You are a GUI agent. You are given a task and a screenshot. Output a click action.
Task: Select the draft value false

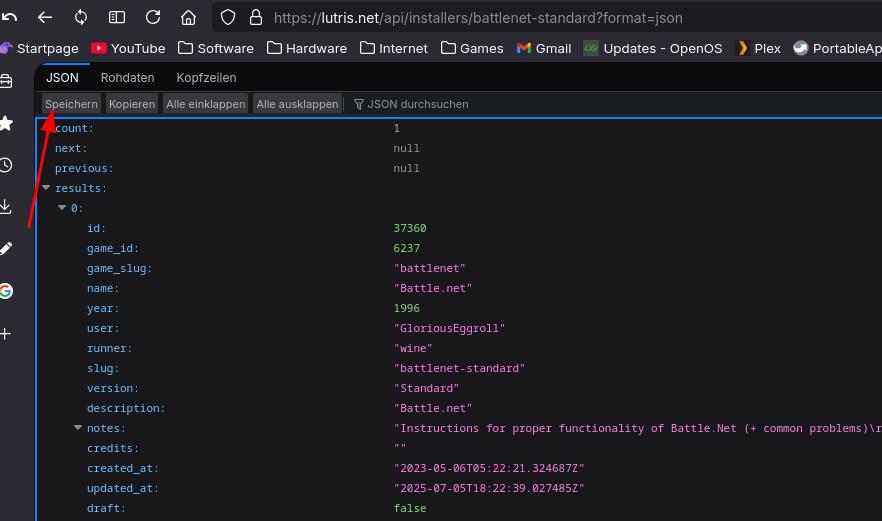click(410, 507)
